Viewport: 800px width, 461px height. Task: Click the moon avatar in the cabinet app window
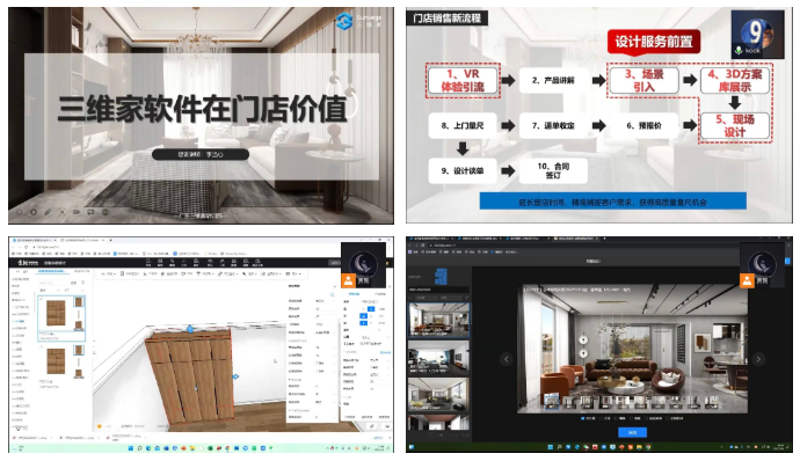(363, 264)
